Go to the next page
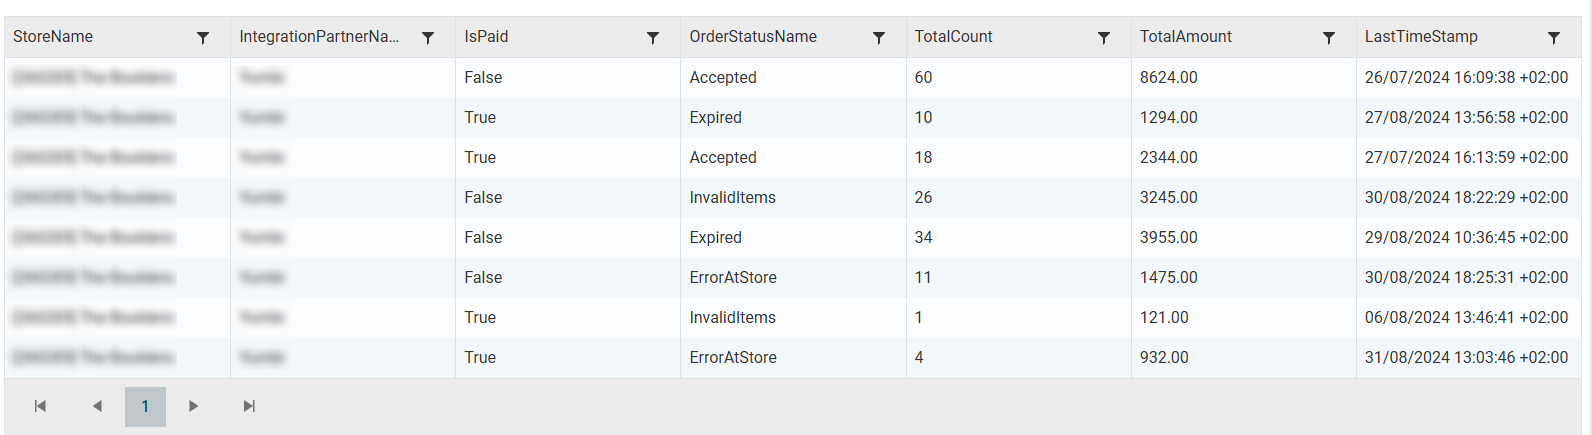This screenshot has height=435, width=1592. [193, 406]
